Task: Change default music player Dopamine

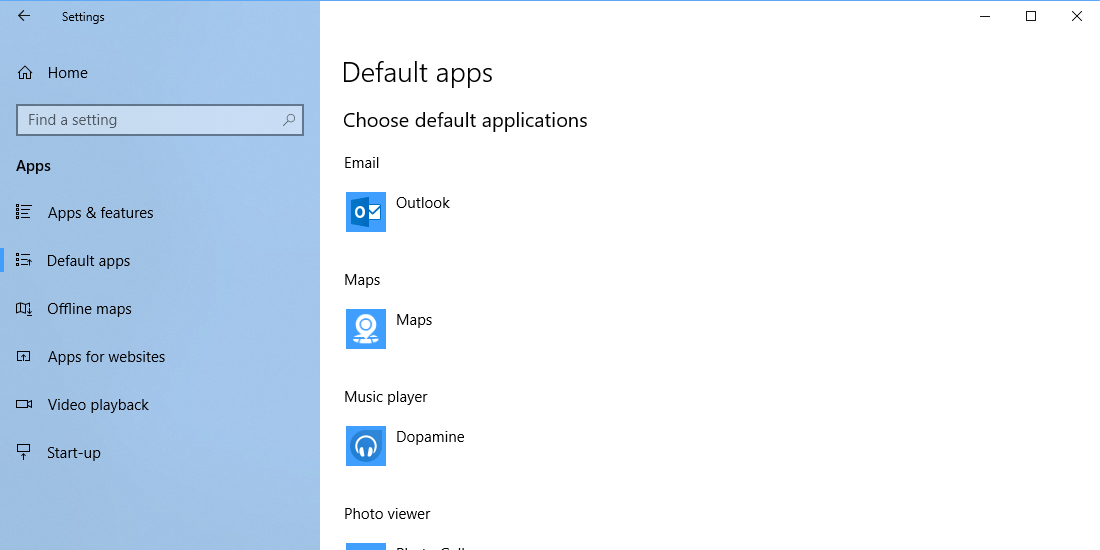Action: click(x=430, y=437)
